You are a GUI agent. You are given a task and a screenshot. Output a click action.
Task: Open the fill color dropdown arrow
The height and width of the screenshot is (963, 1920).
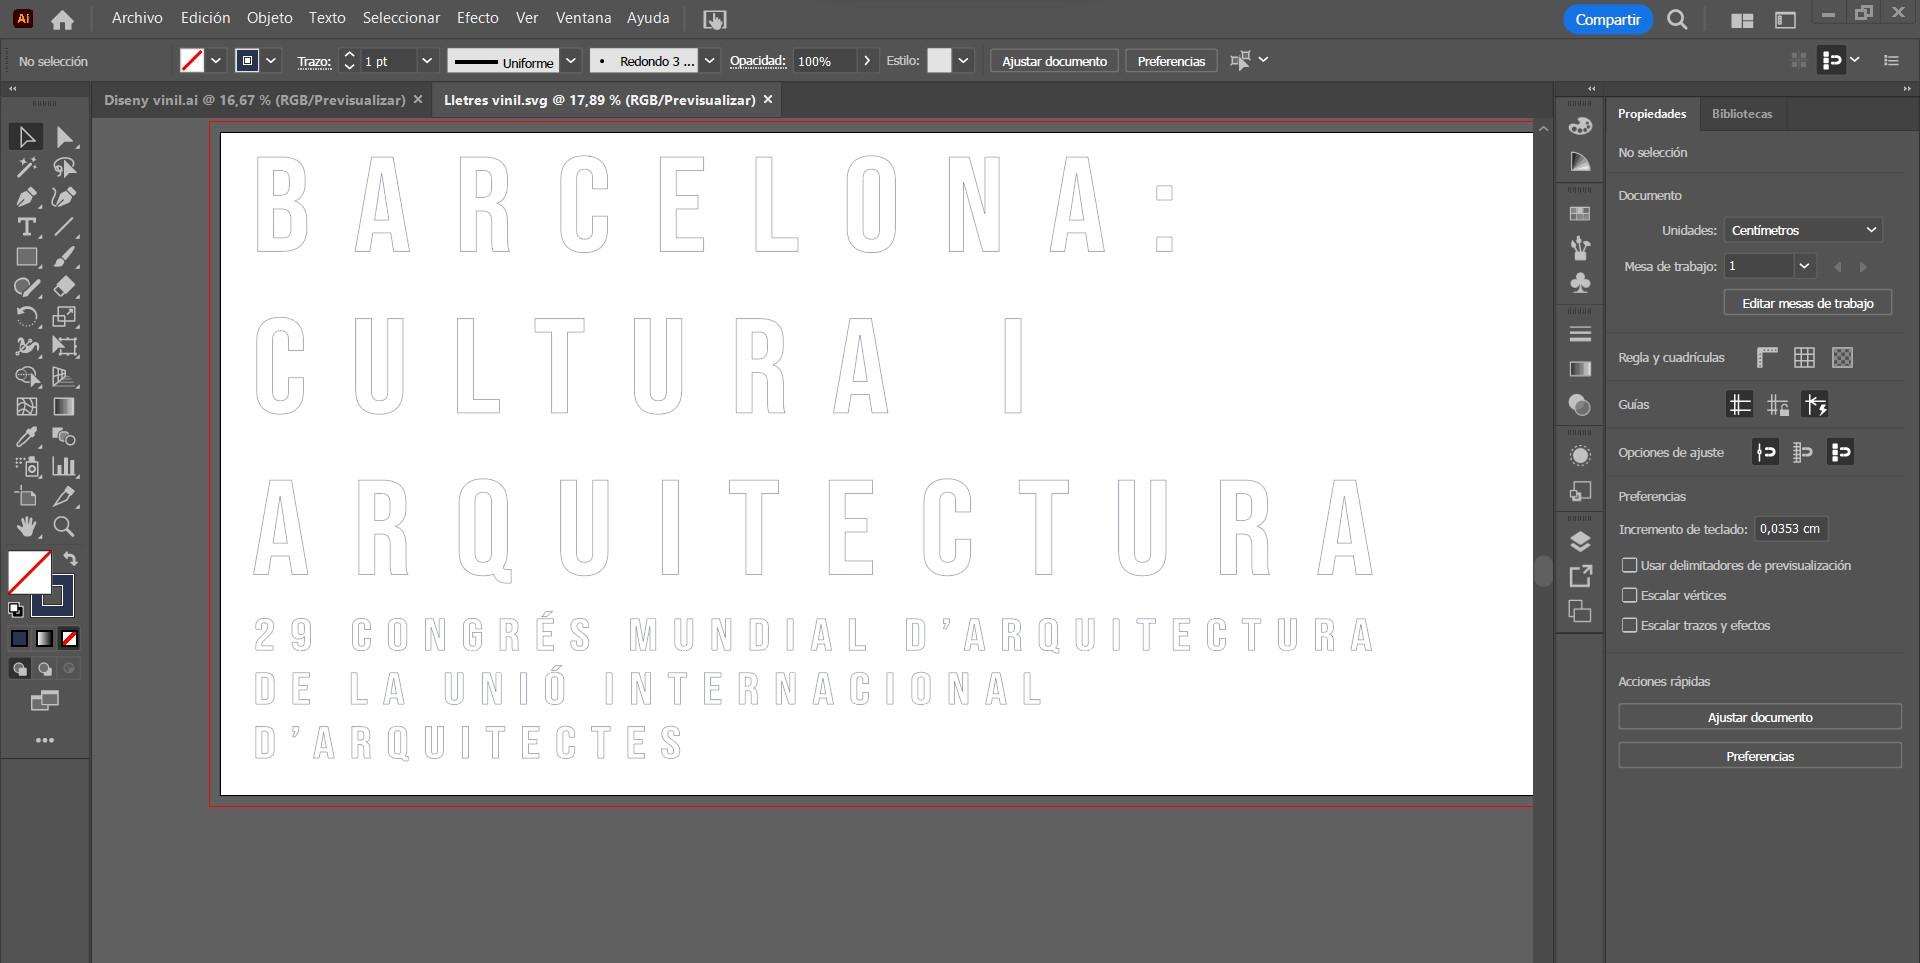click(x=216, y=61)
